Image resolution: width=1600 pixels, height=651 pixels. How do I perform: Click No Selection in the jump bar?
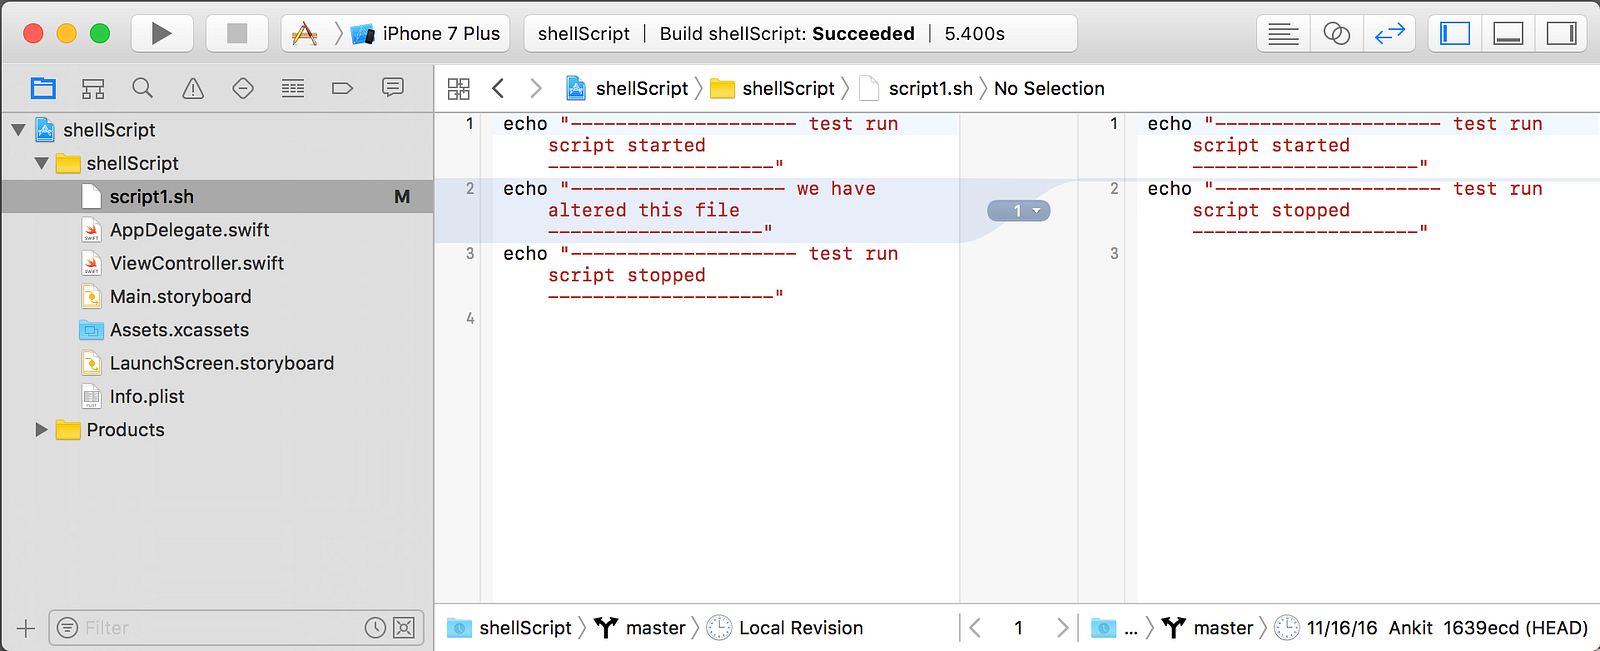pyautogui.click(x=1049, y=88)
